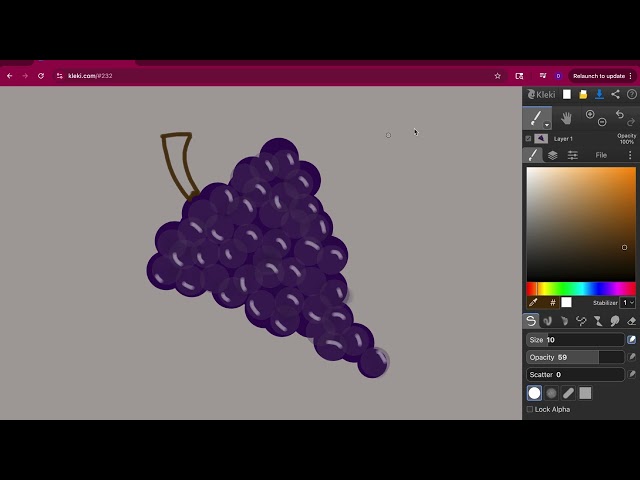This screenshot has width=640, height=480.
Task: Bookmark this page with the star
Action: pyautogui.click(x=498, y=76)
